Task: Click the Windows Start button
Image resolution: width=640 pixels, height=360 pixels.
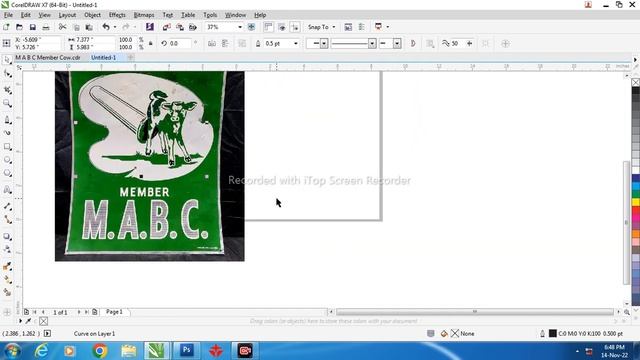Action: [12, 351]
